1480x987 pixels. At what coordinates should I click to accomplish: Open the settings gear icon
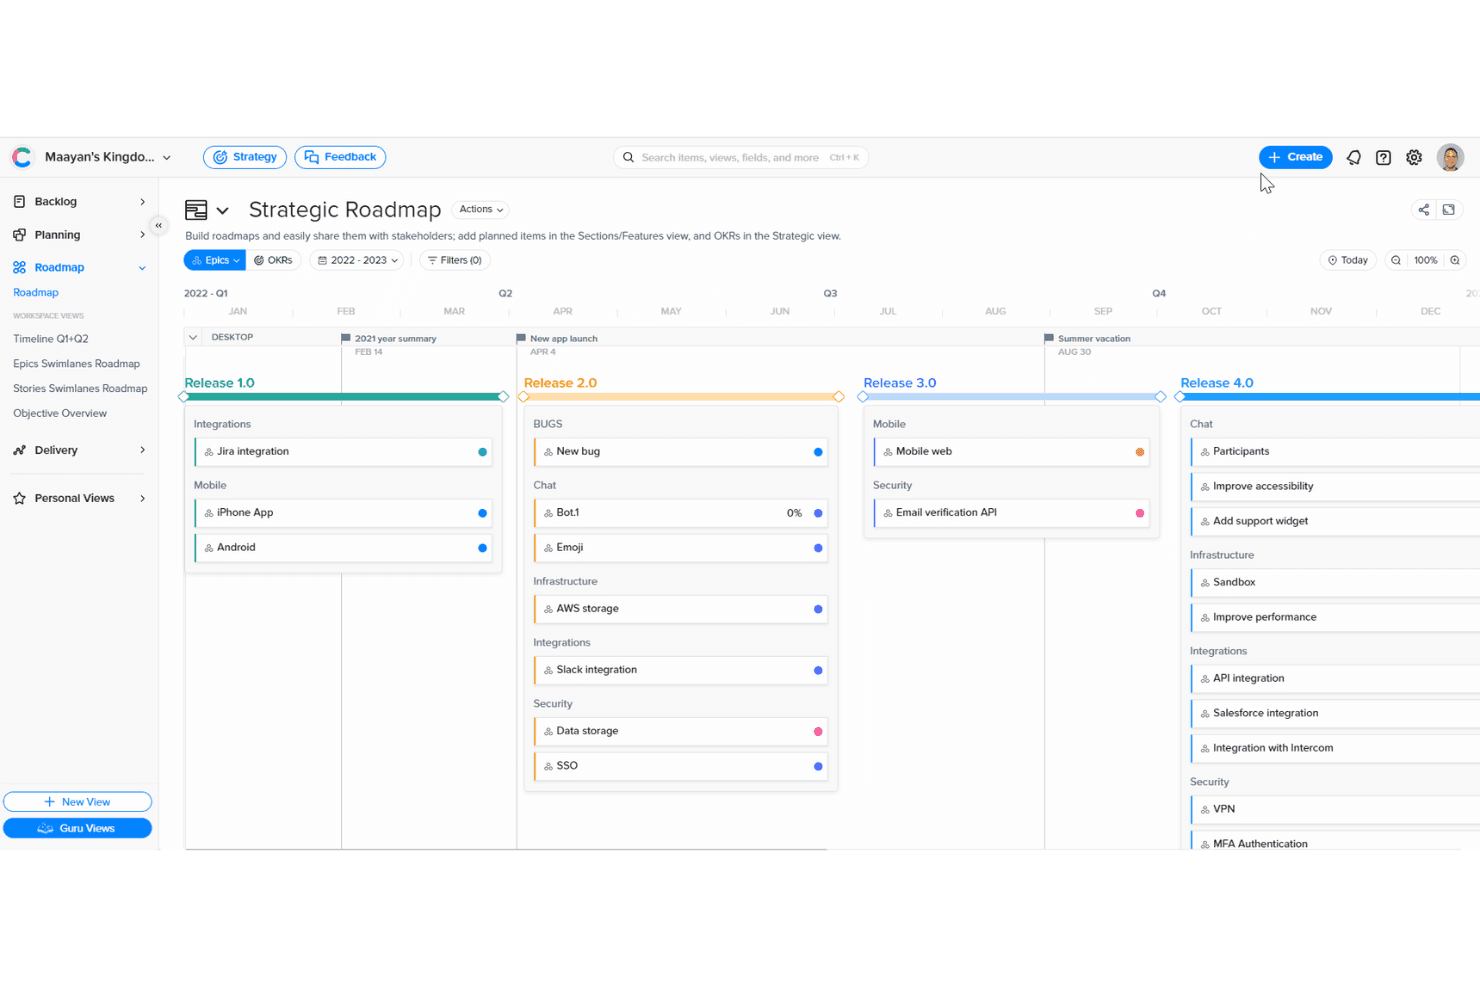point(1414,157)
